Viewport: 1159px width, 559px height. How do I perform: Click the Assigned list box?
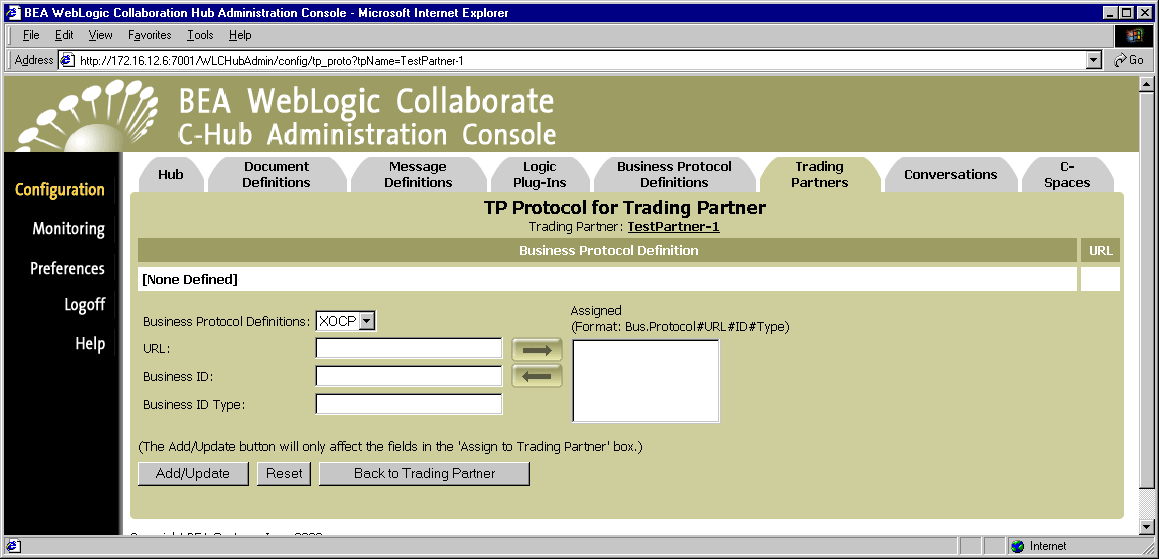[x=646, y=381]
